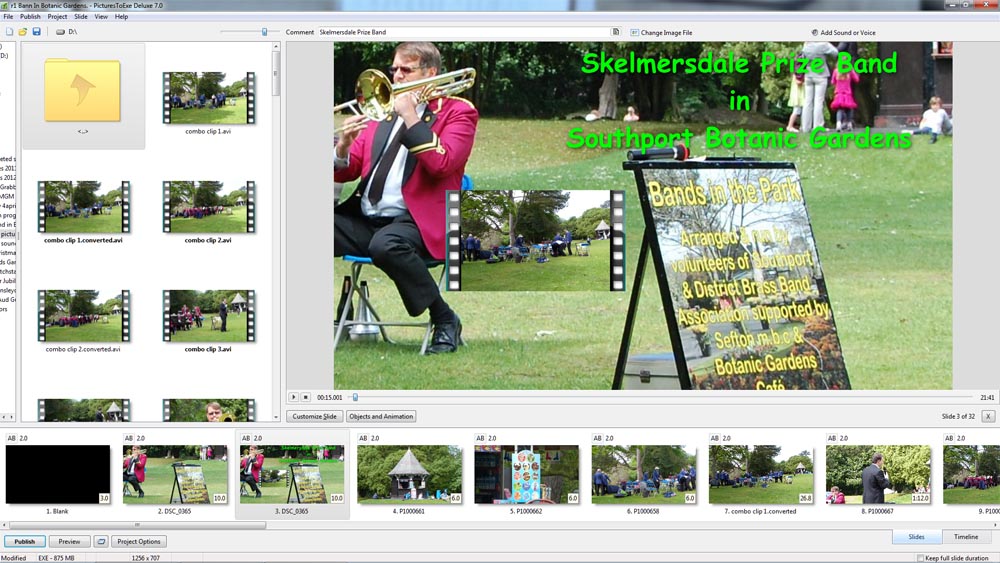The image size is (1000, 563).
Task: Select slide 1 Blank thumbnail
Action: pyautogui.click(x=57, y=474)
